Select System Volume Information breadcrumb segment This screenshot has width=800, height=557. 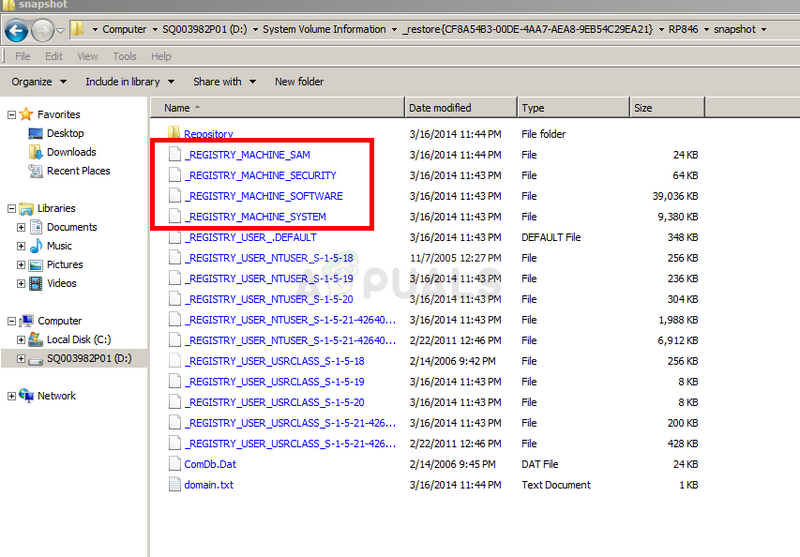(324, 29)
